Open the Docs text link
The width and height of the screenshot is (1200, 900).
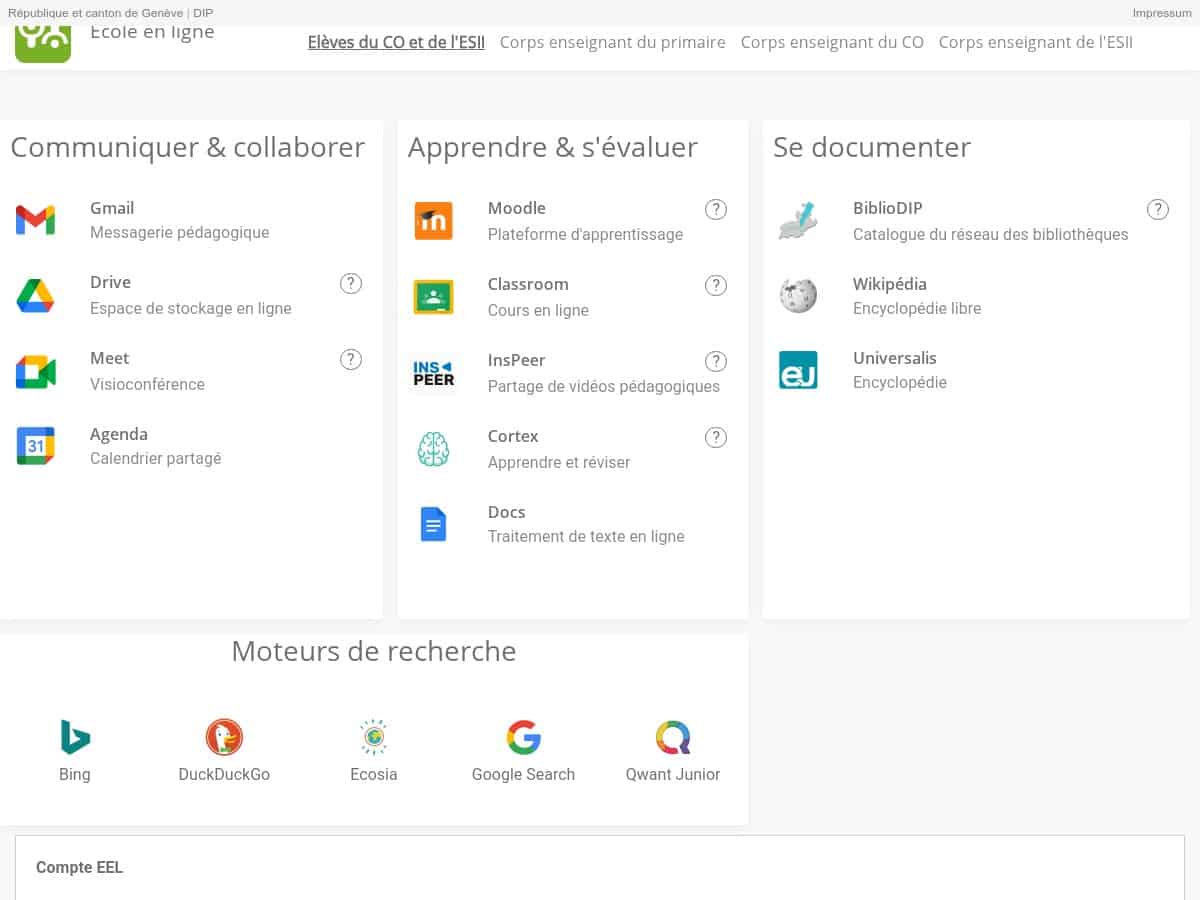[507, 512]
